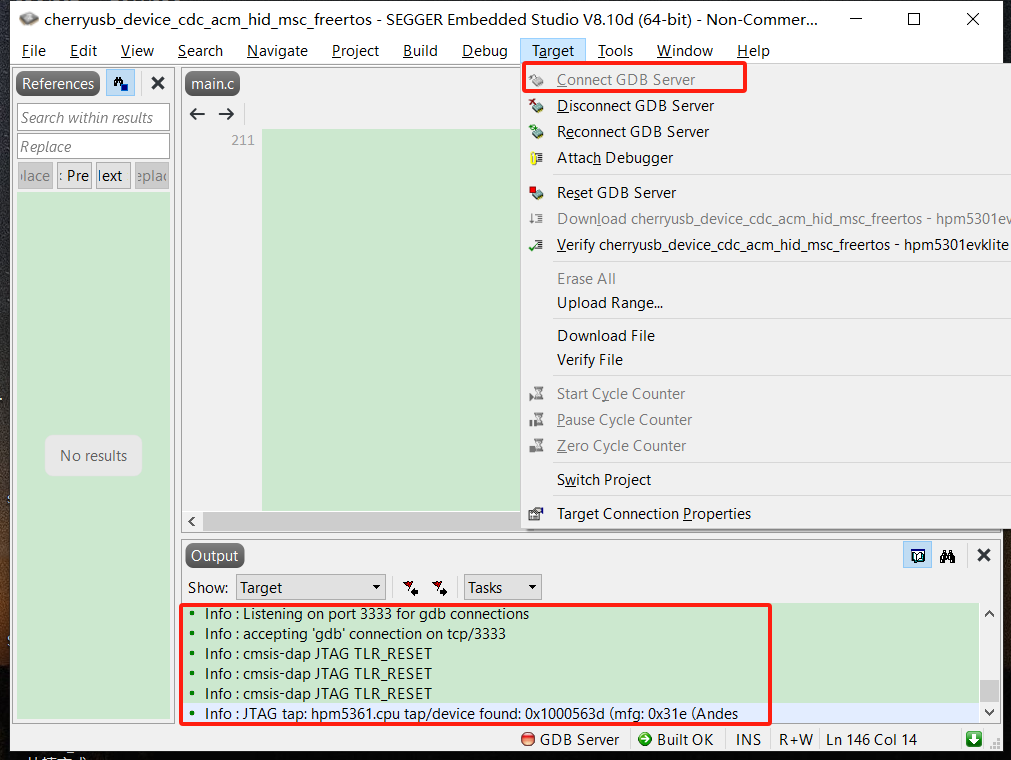Open the Debug menu
Viewport: 1011px width, 760px height.
[x=484, y=51]
